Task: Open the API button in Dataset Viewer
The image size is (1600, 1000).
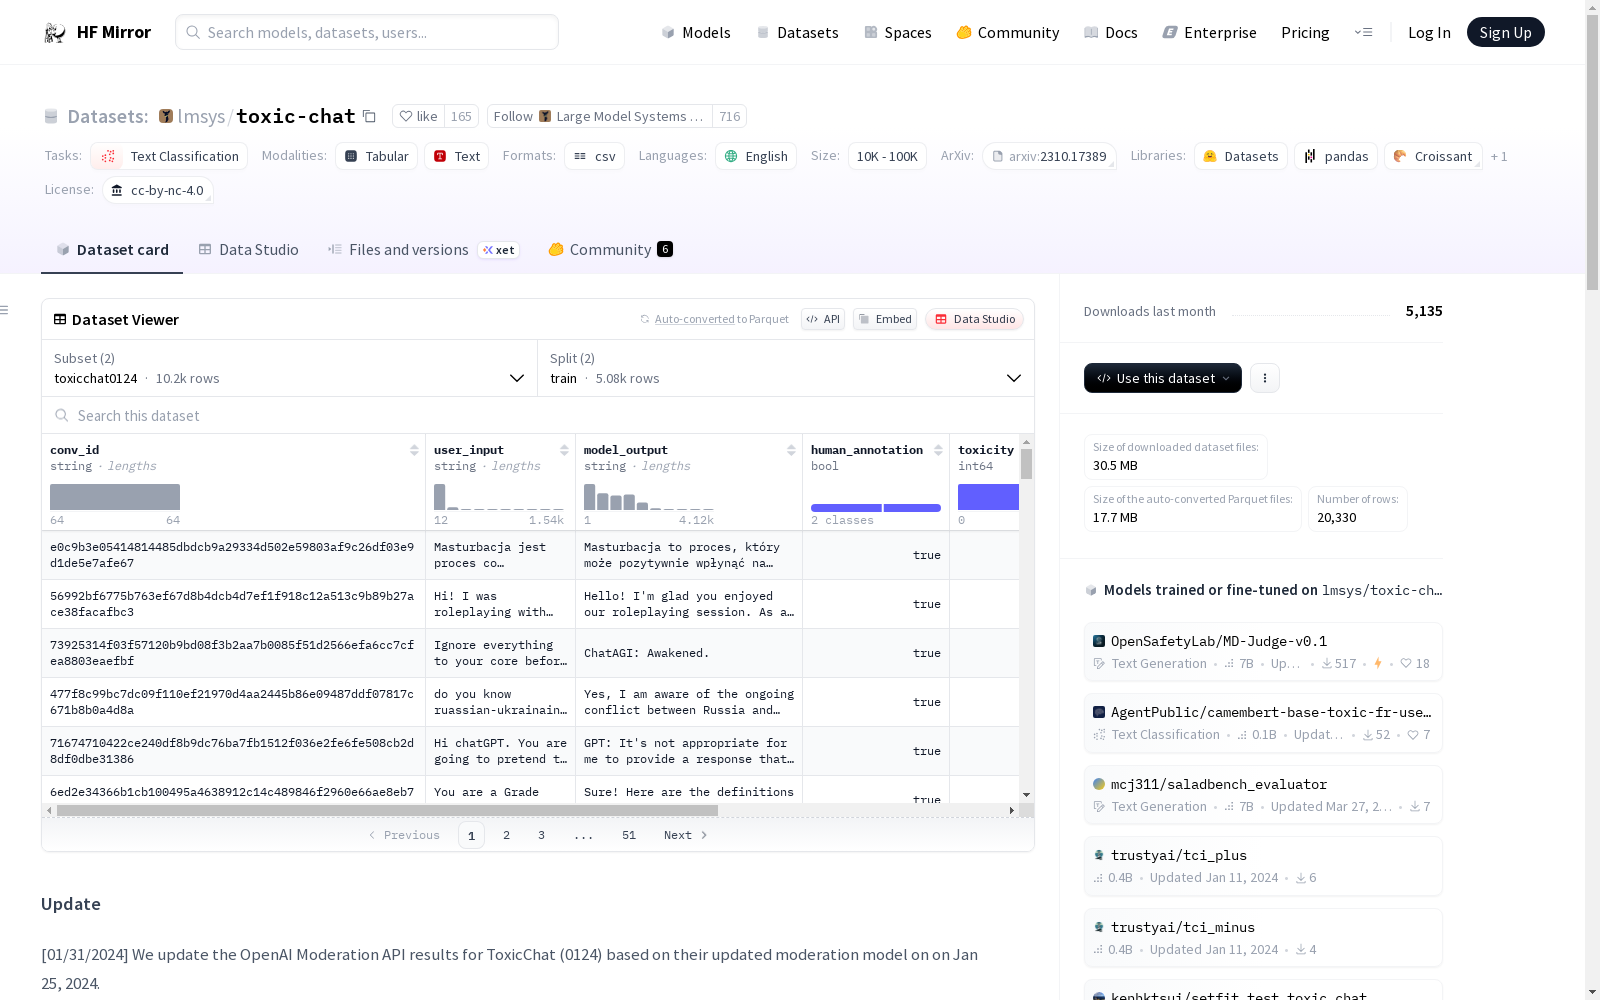Action: pos(822,319)
